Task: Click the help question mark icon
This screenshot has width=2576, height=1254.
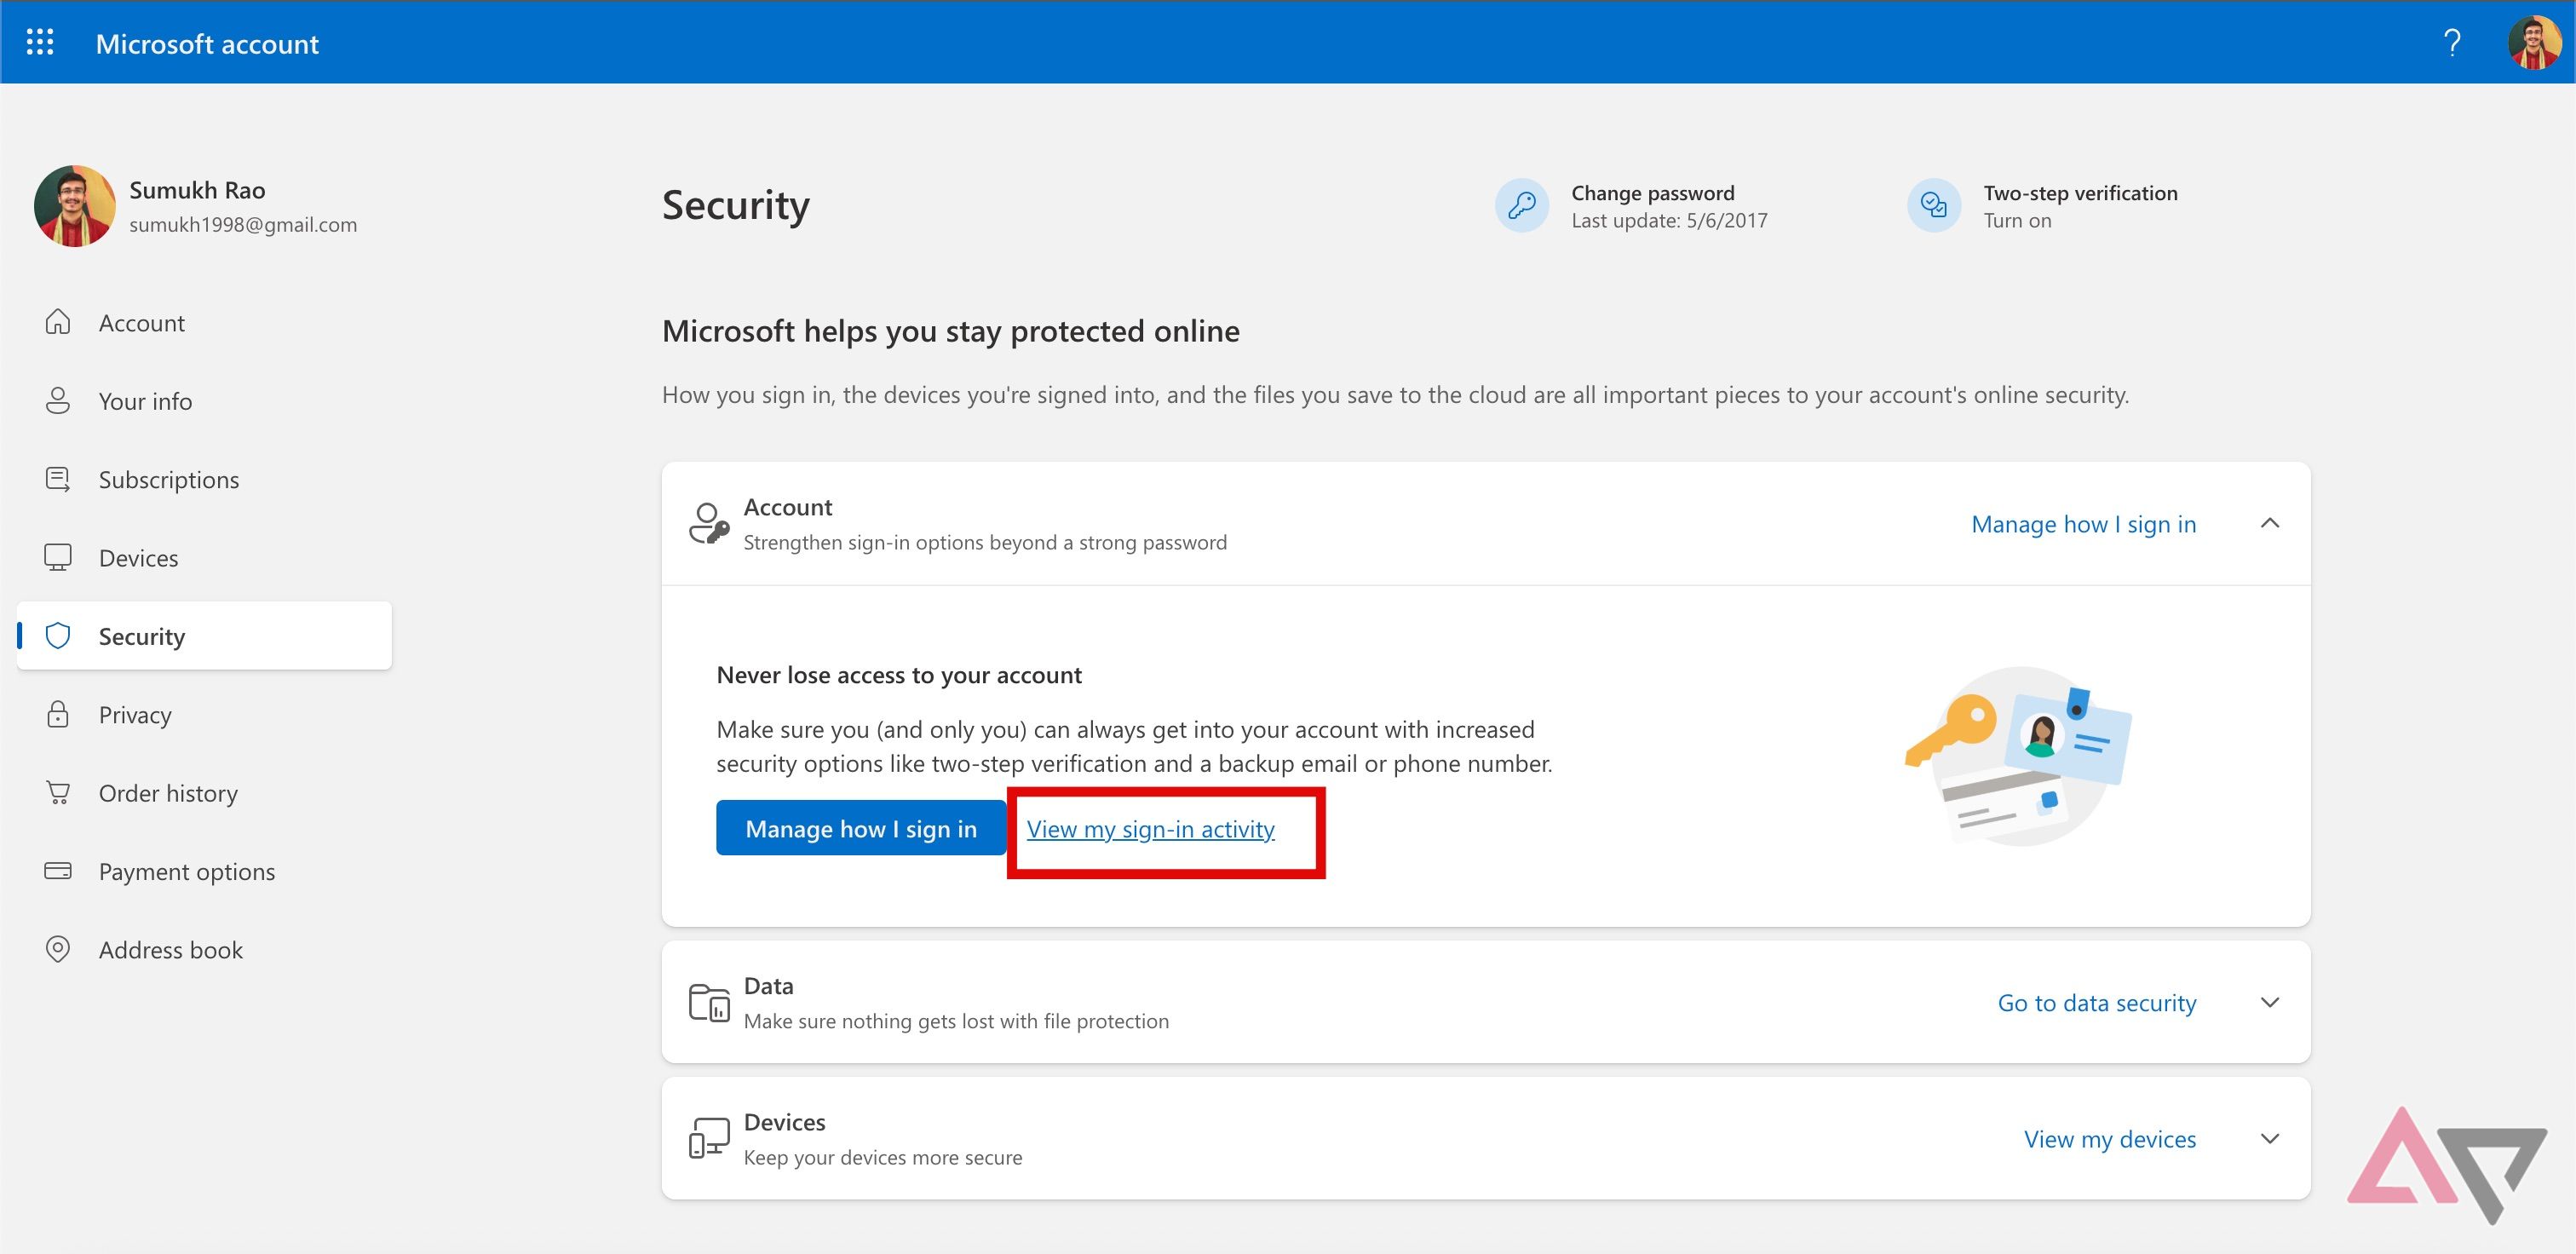Action: [2451, 43]
